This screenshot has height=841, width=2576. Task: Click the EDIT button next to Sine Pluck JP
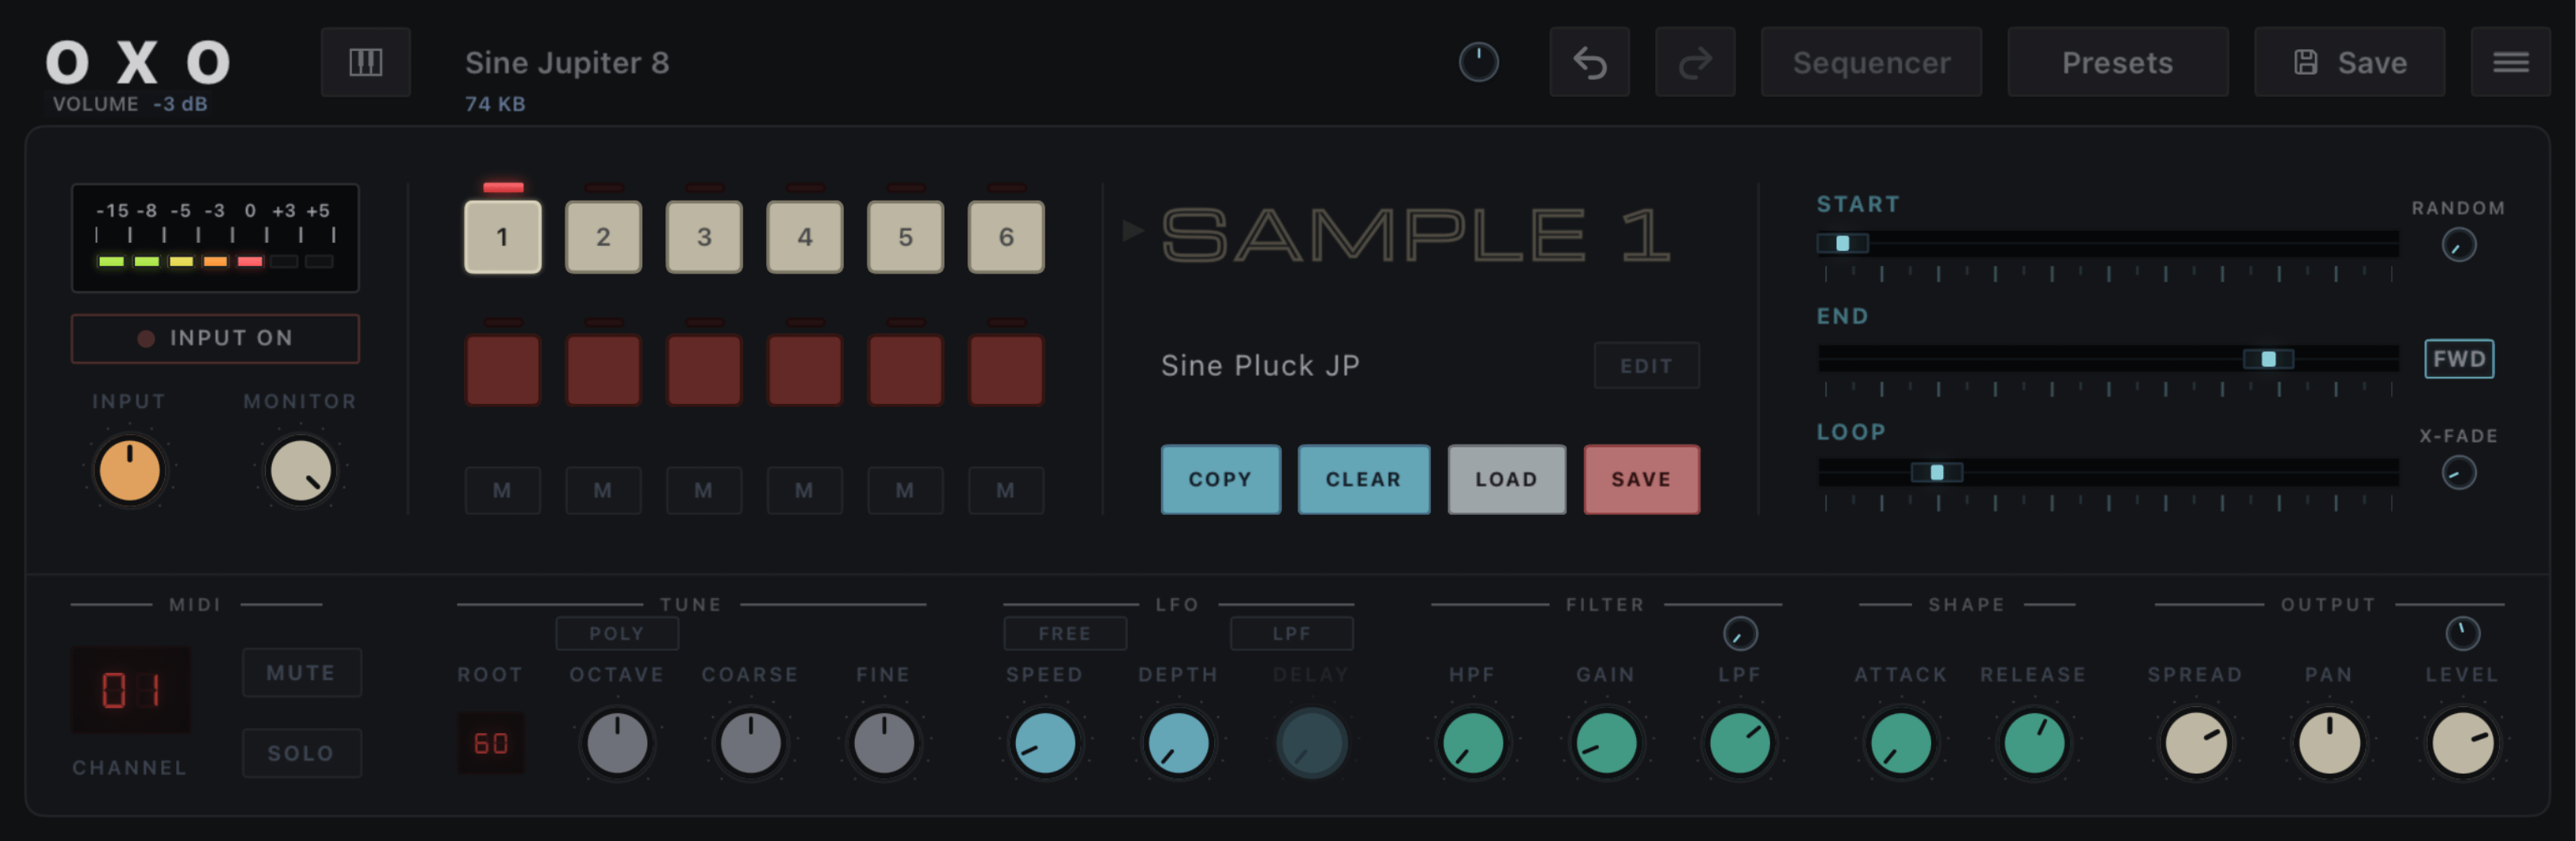(x=1646, y=365)
